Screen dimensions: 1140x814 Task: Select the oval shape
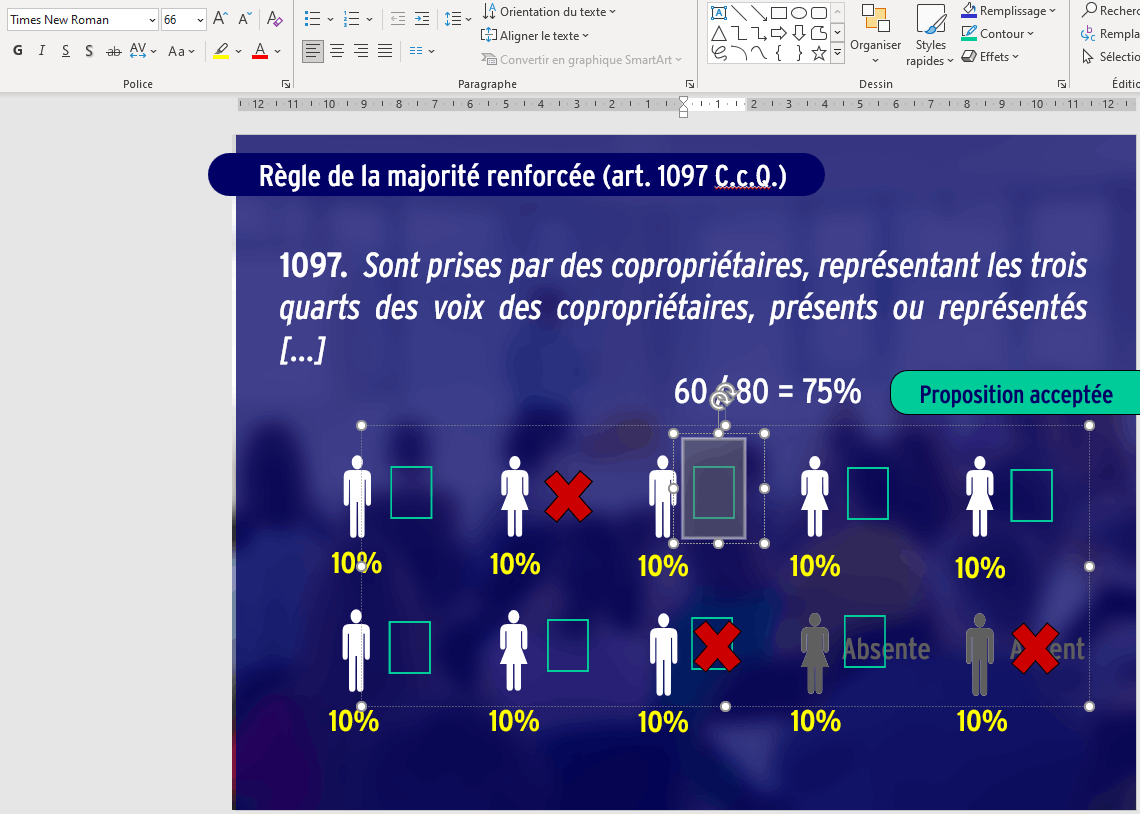point(798,13)
